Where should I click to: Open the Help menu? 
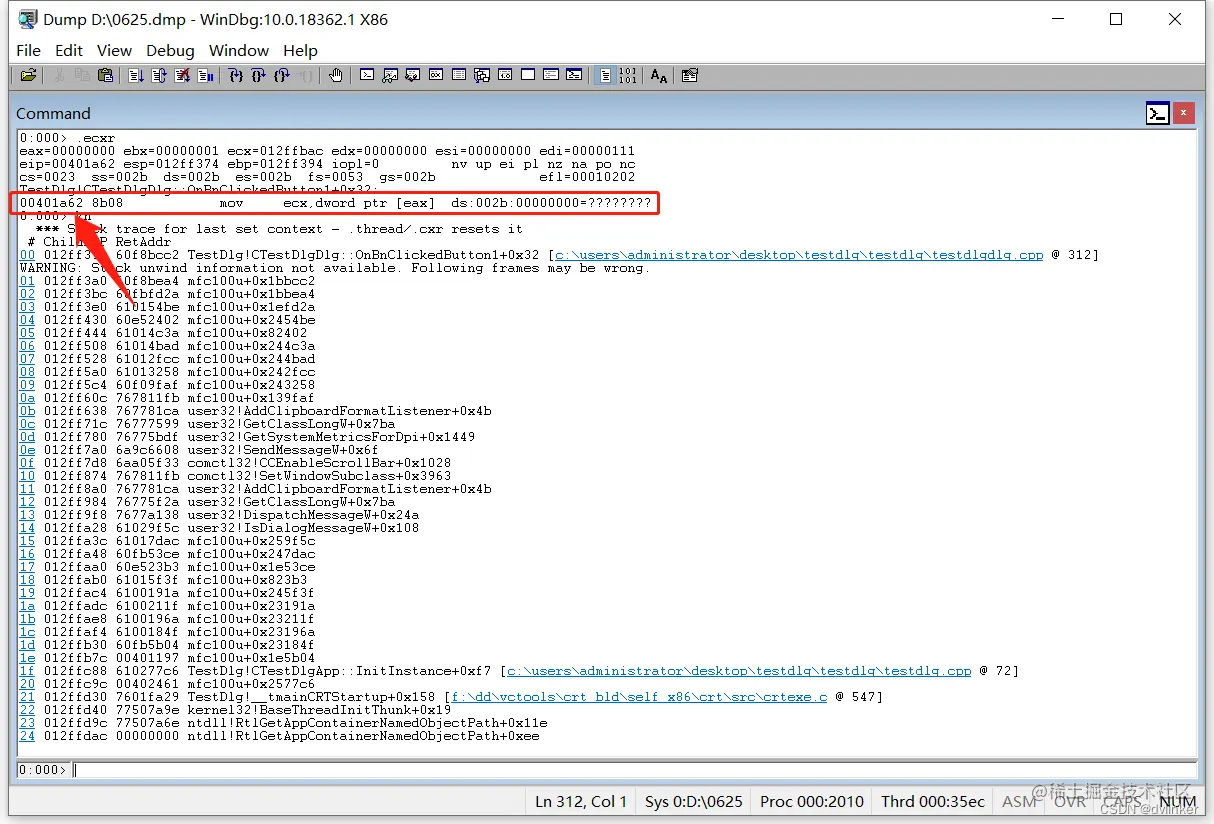click(x=300, y=50)
